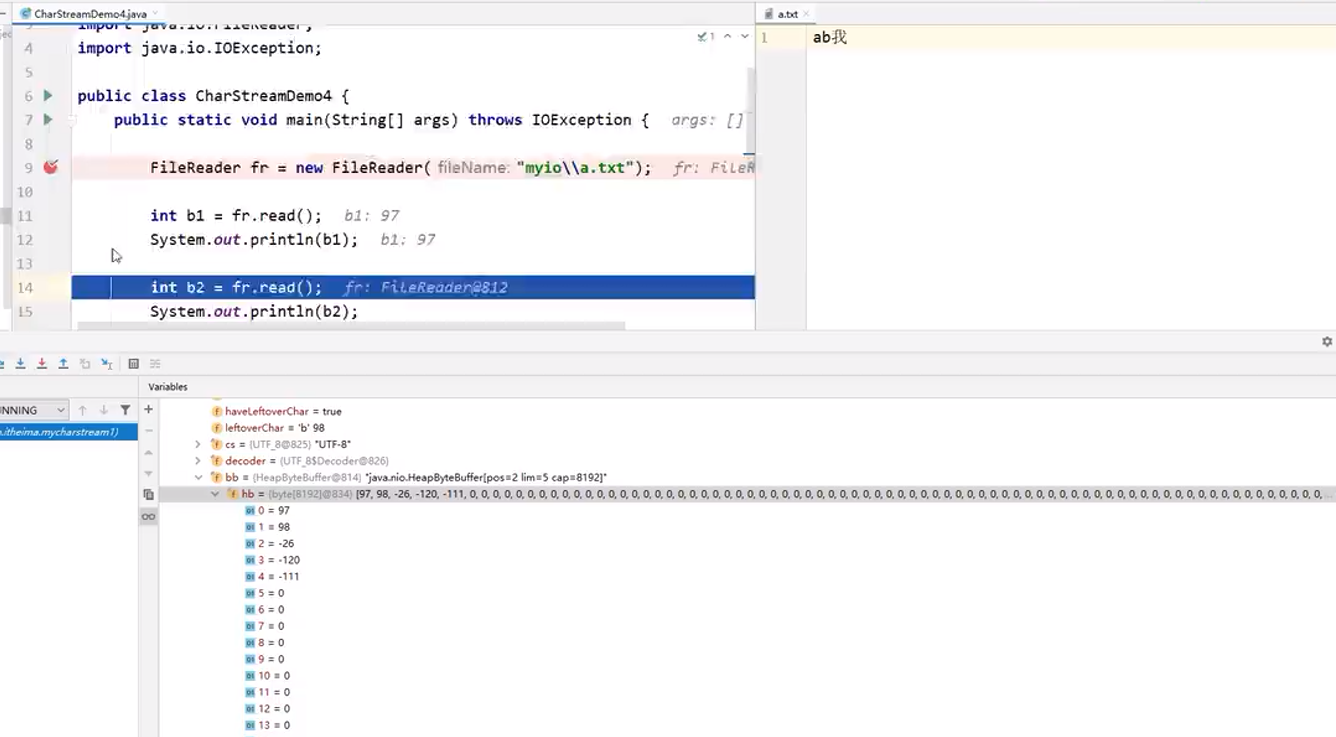
Task: Select array element 13 = 0
Action: [x=267, y=725]
